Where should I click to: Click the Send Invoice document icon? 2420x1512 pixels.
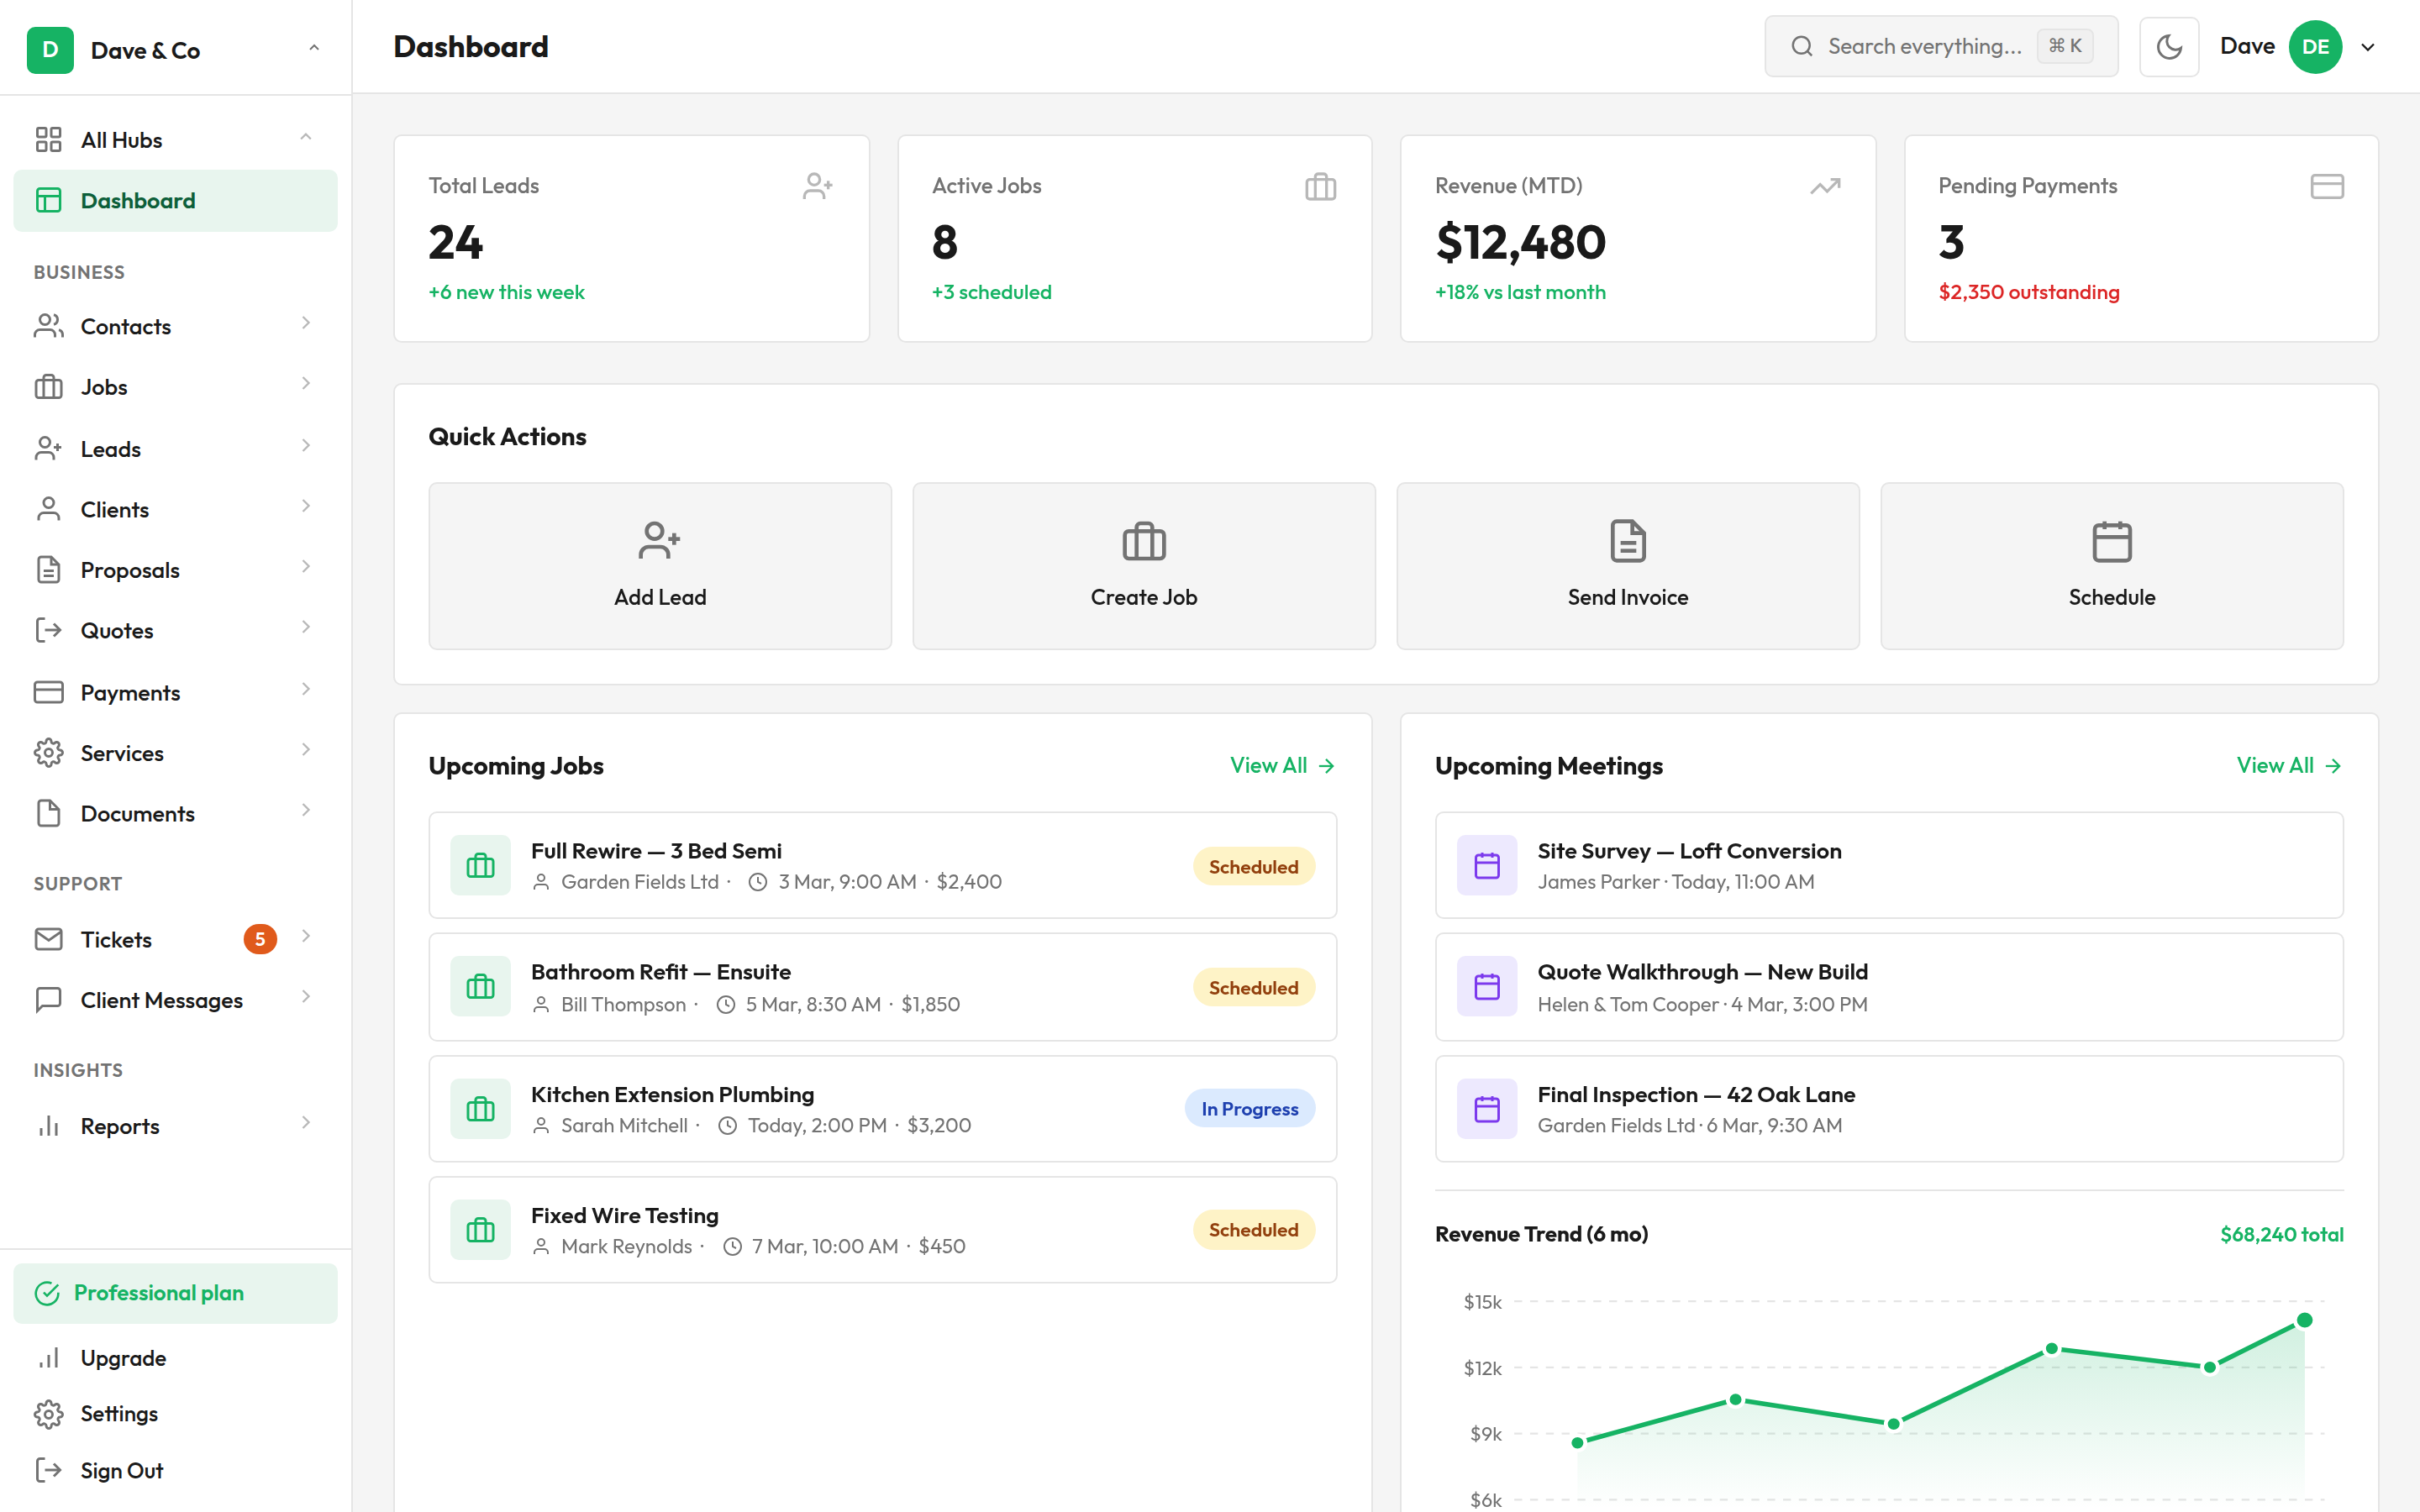point(1627,541)
